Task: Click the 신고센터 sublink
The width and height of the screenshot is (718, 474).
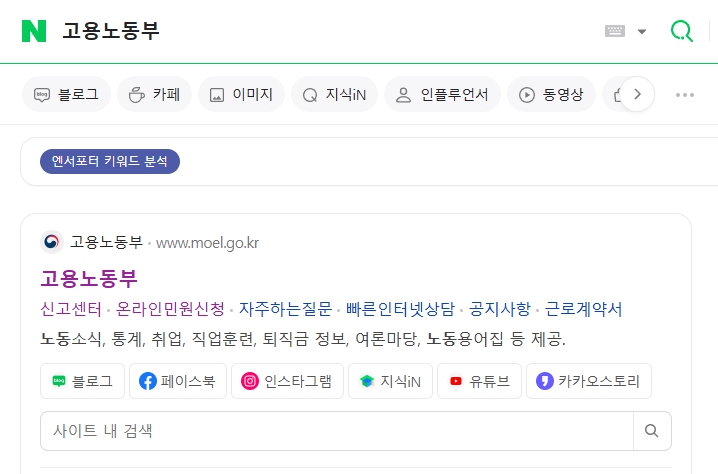Action: [x=70, y=309]
